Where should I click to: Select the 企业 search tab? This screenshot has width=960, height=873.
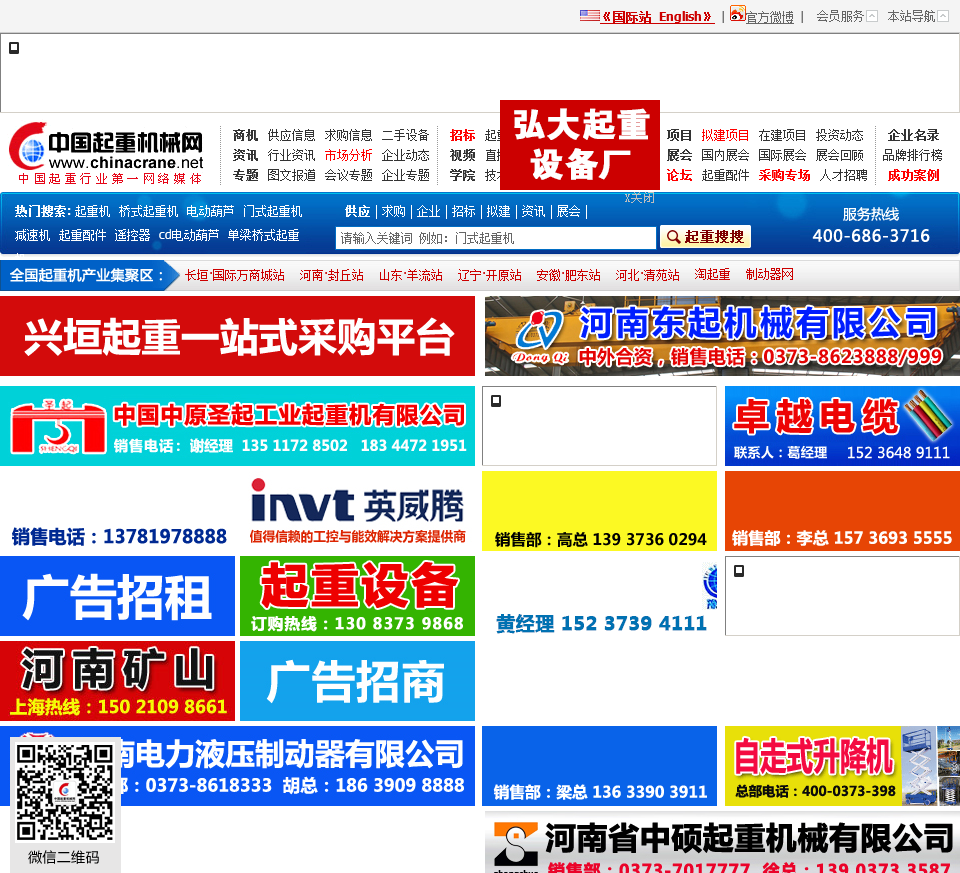click(x=428, y=212)
